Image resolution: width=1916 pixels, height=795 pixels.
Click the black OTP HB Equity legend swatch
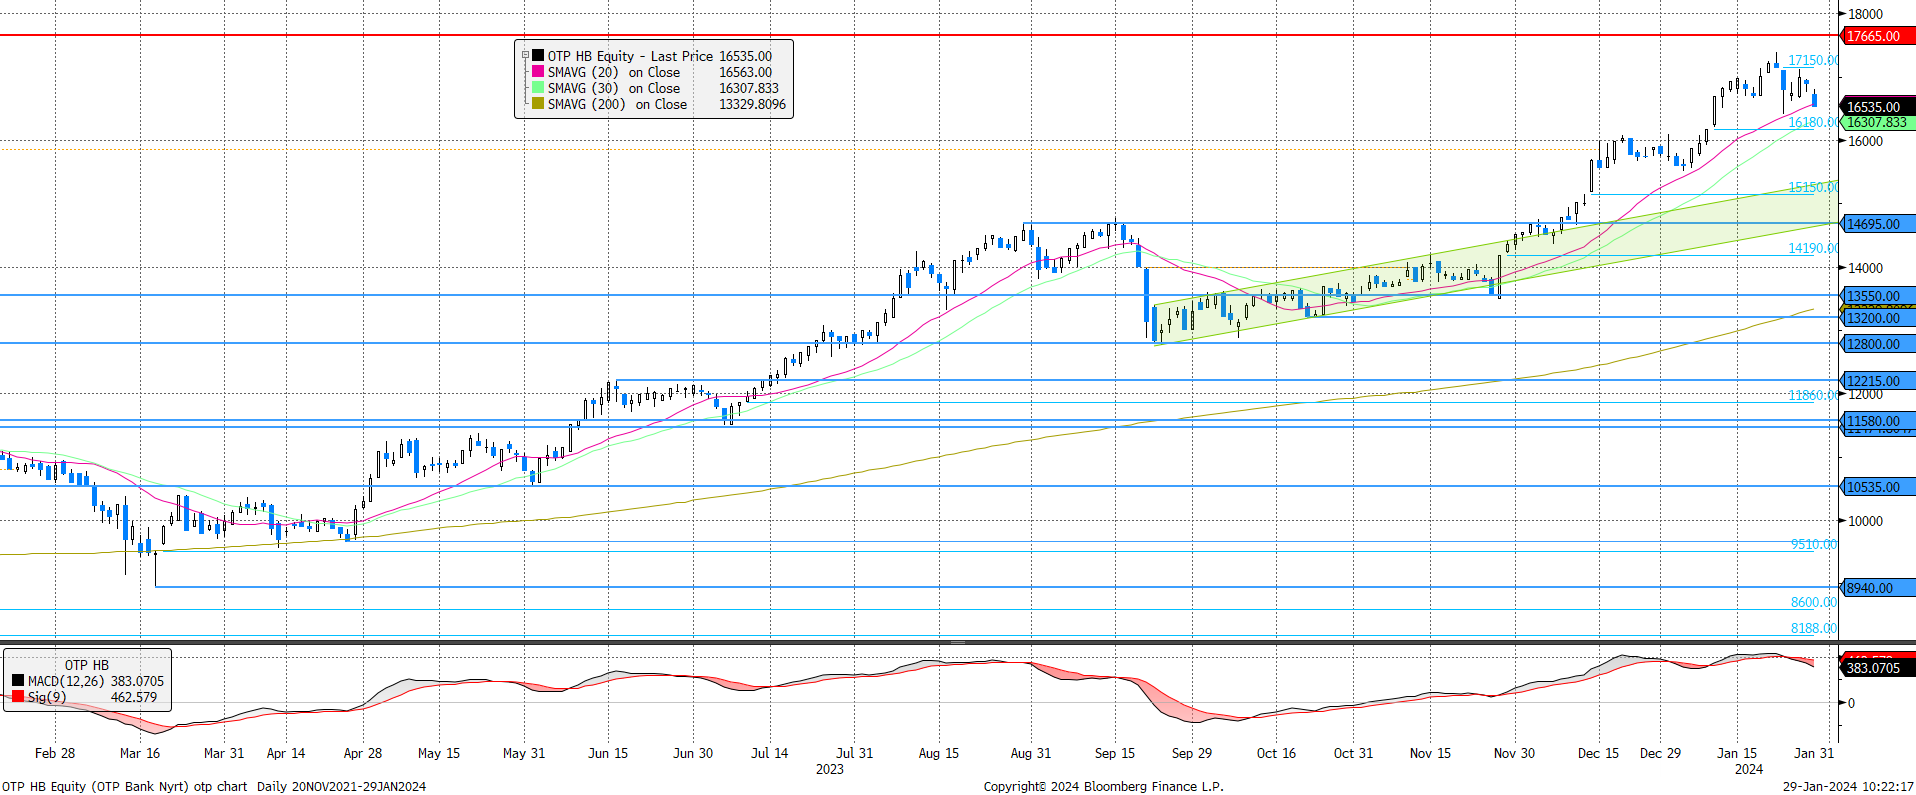tap(538, 56)
